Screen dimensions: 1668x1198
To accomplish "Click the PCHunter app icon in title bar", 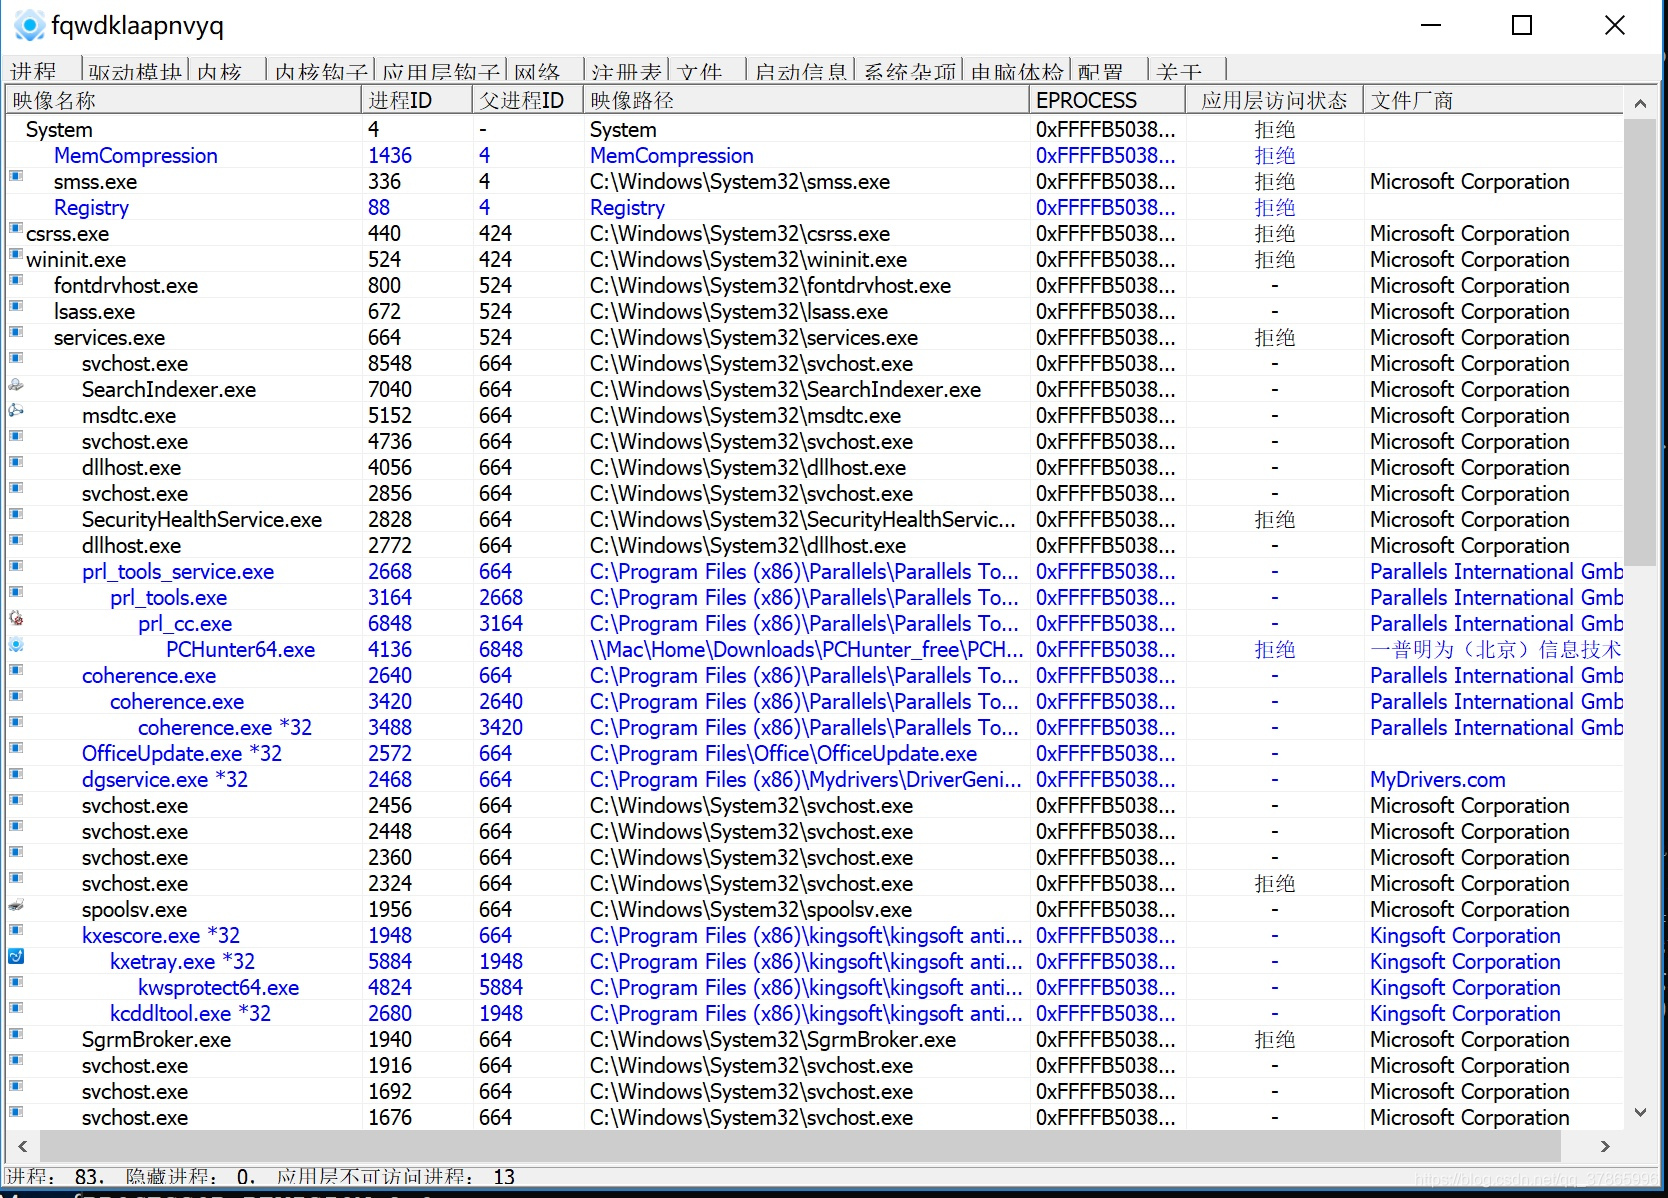I will [29, 25].
